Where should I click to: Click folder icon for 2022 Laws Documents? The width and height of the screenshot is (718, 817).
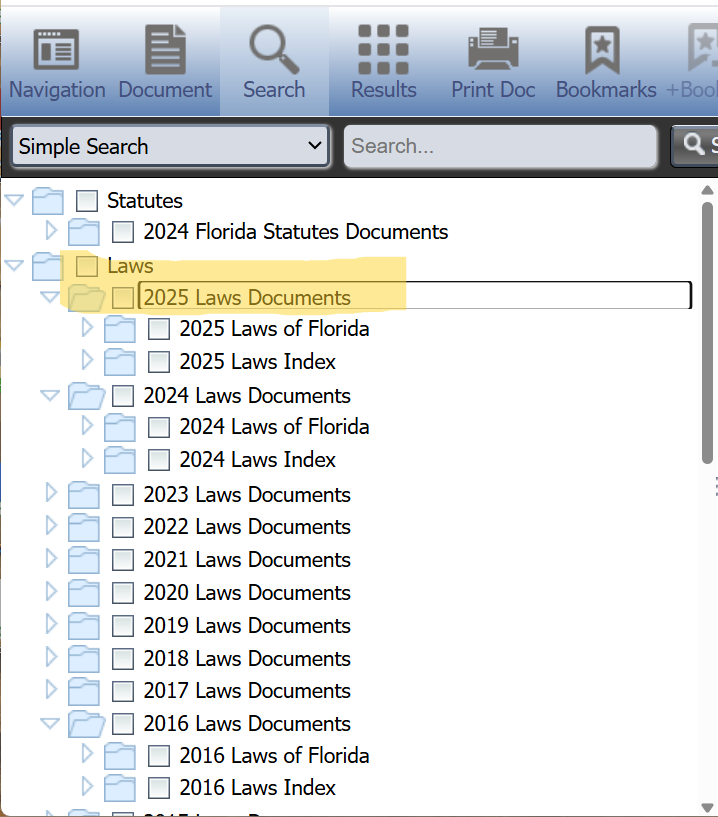83,527
